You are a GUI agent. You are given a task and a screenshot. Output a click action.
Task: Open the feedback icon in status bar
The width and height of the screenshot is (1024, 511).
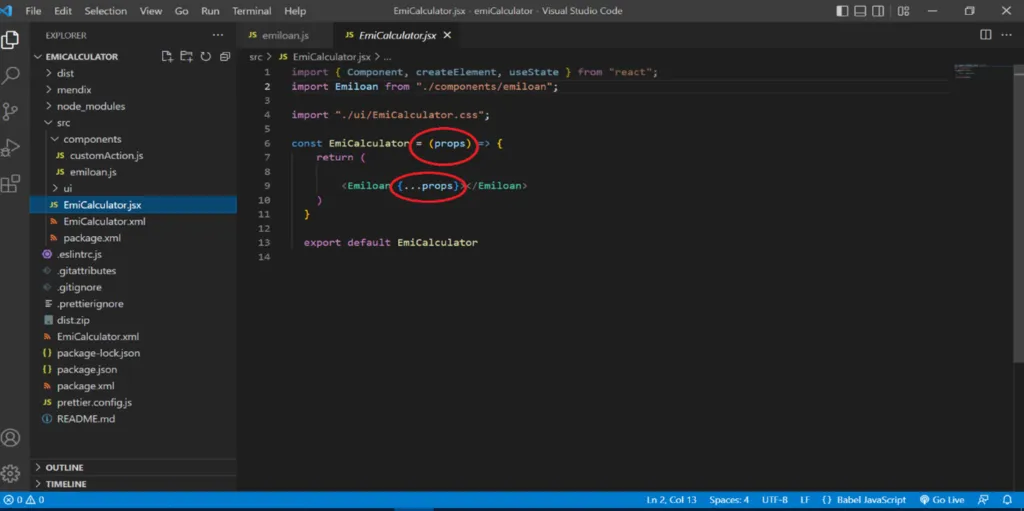coord(983,500)
